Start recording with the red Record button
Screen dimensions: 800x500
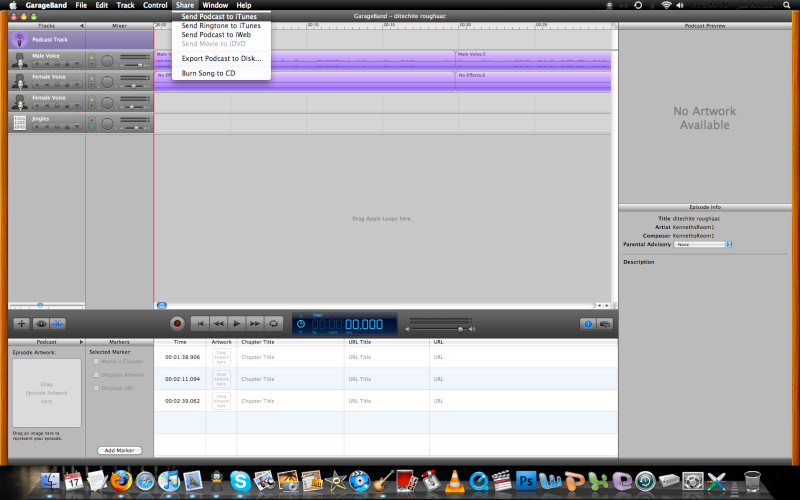177,323
